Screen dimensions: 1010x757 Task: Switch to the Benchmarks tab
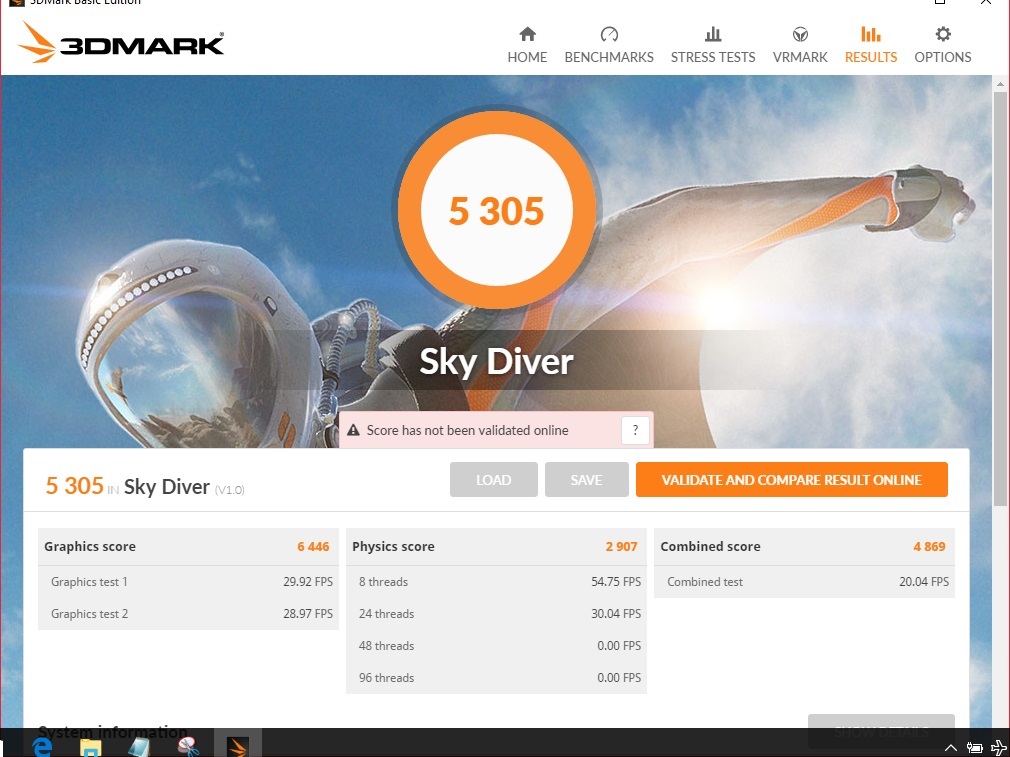(609, 45)
